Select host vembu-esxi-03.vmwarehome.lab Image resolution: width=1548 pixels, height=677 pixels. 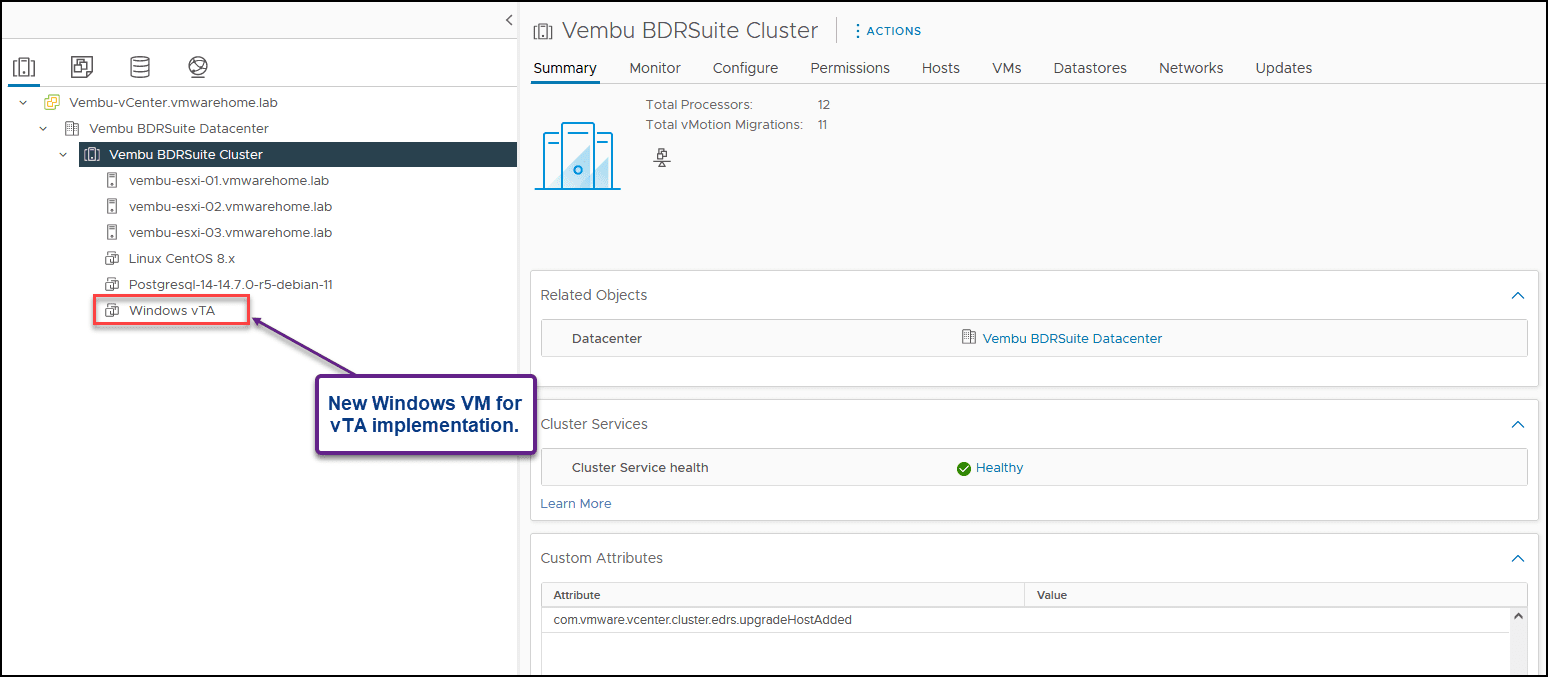[x=230, y=232]
